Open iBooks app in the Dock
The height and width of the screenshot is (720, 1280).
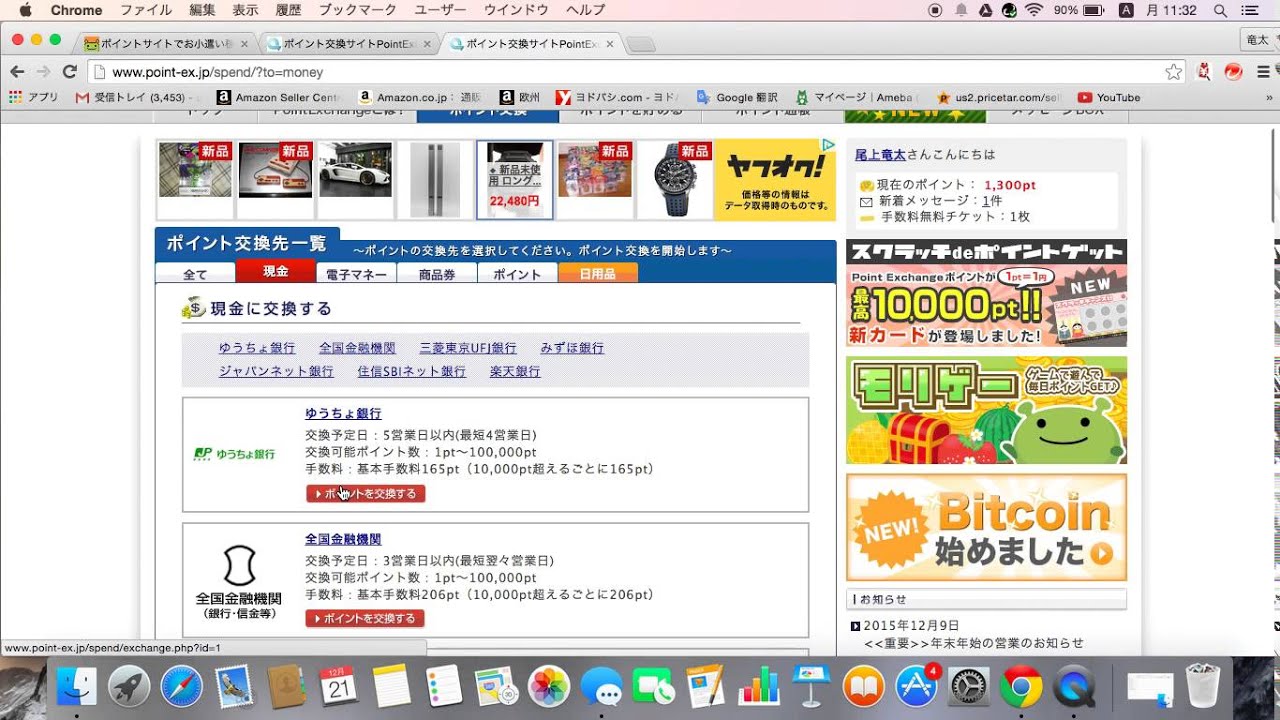pyautogui.click(x=864, y=686)
